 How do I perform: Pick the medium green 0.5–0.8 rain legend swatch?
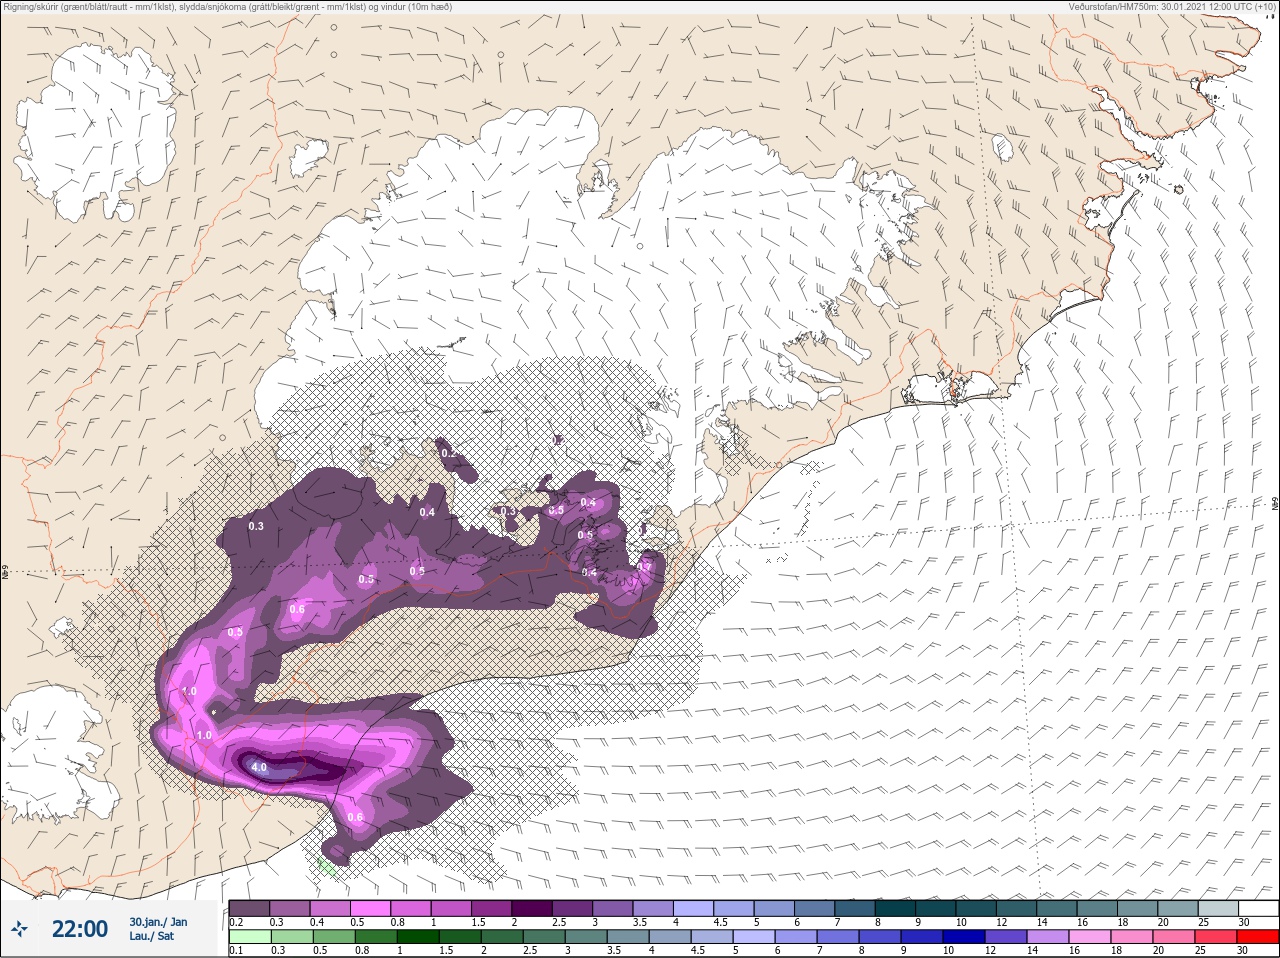tap(334, 937)
